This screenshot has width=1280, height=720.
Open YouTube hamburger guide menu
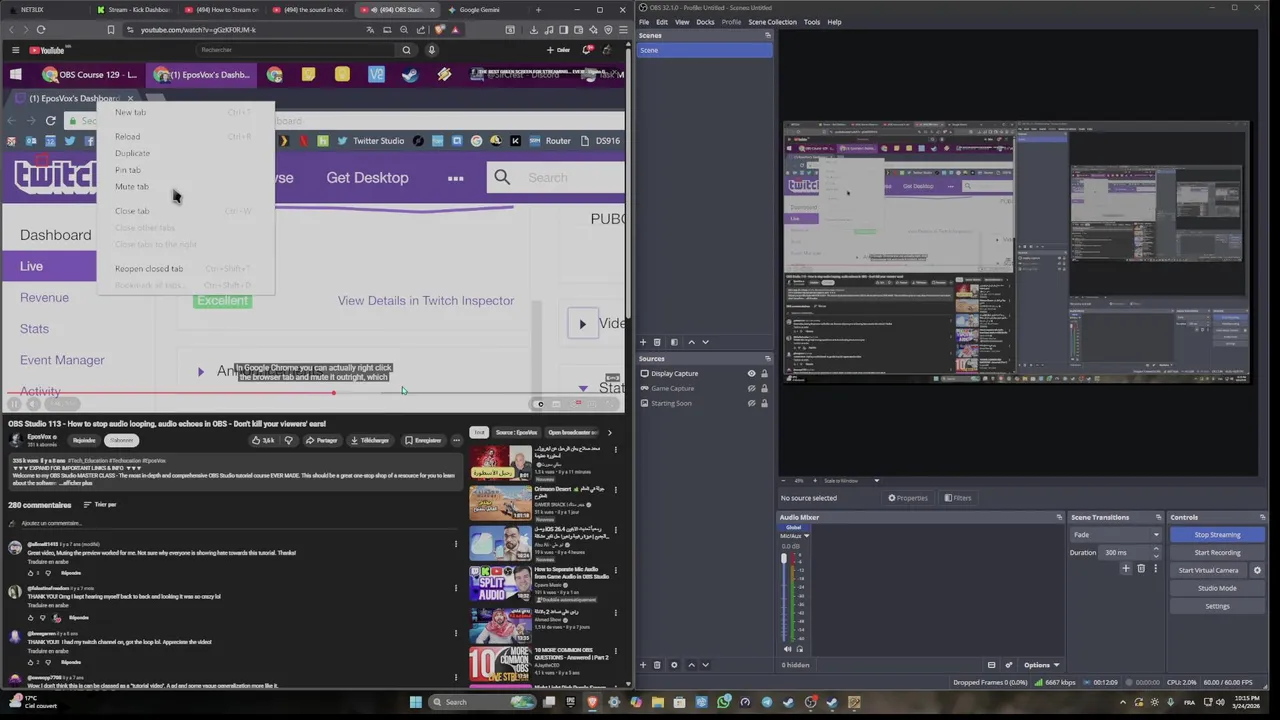[x=15, y=50]
